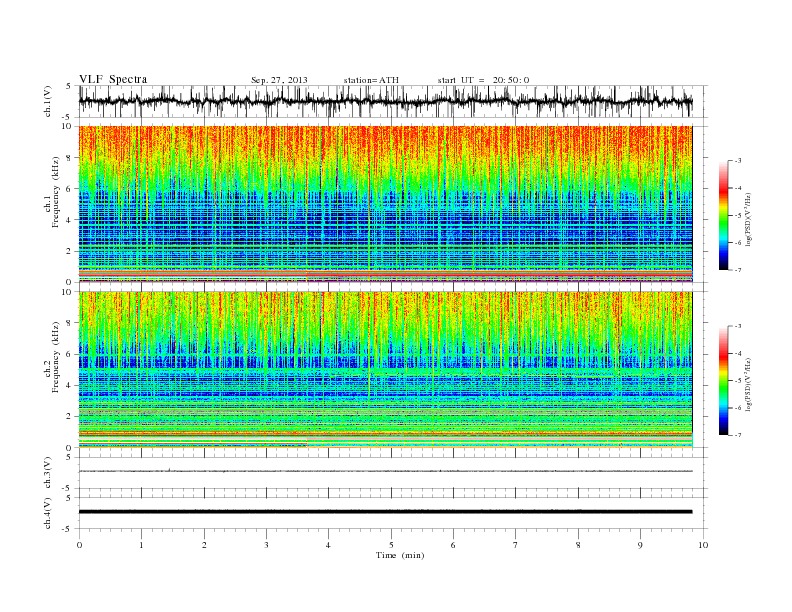The image size is (792, 612).
Task: Select the ch.1 "Frequency (kHz)" axis label
Action: tap(56, 192)
